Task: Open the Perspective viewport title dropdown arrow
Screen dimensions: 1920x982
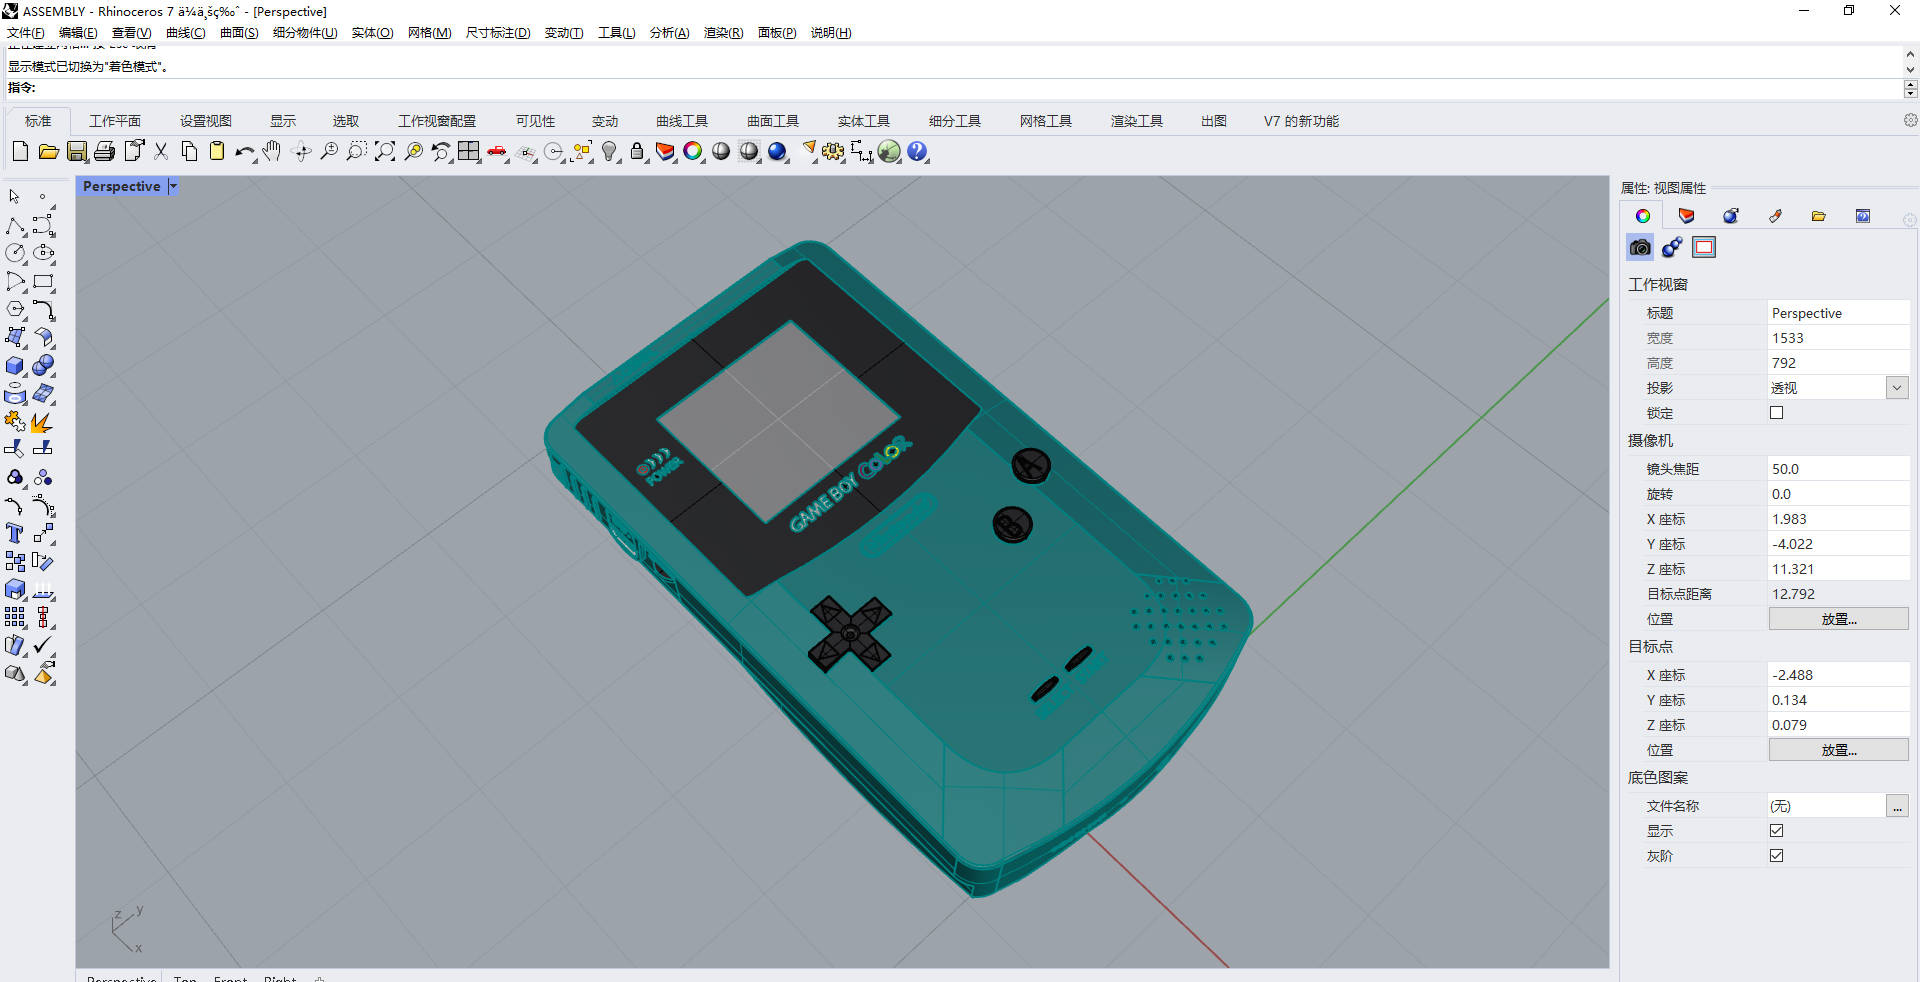Action: (173, 186)
